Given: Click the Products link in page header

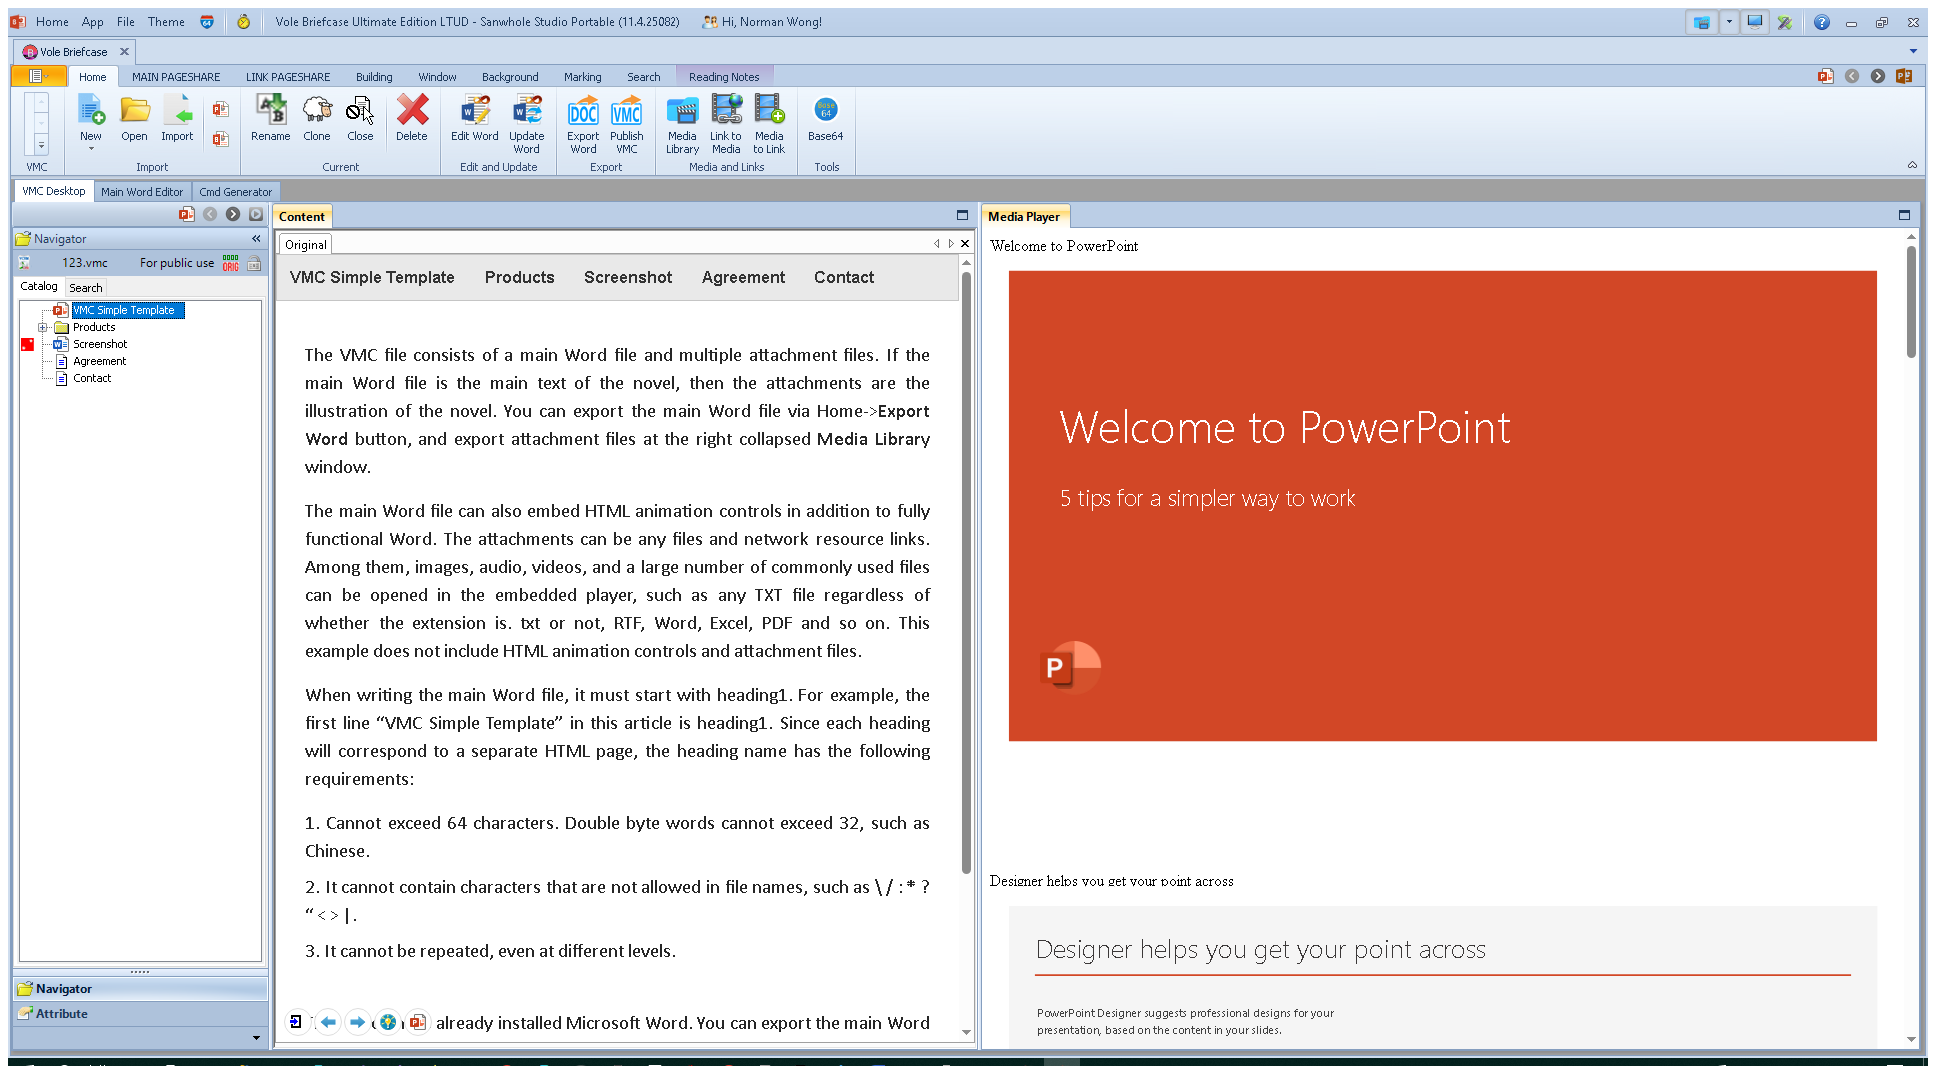Looking at the screenshot, I should click(x=519, y=277).
